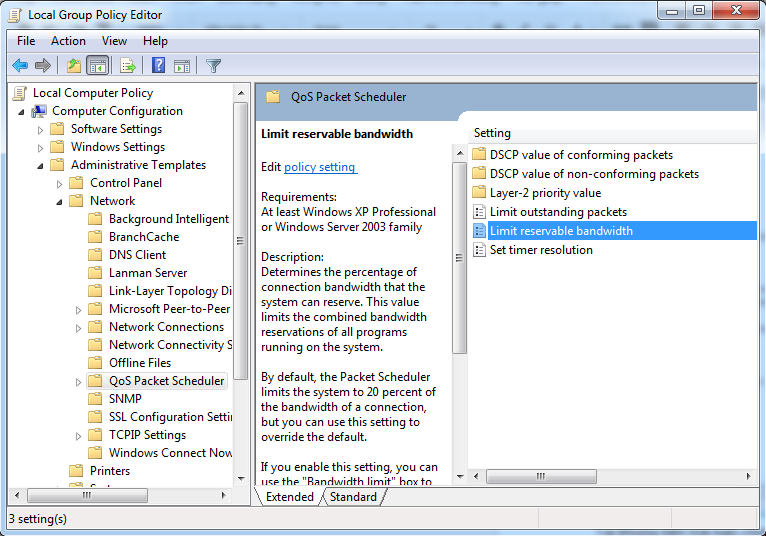
Task: Expand the Network Connections tree node
Action: click(79, 328)
